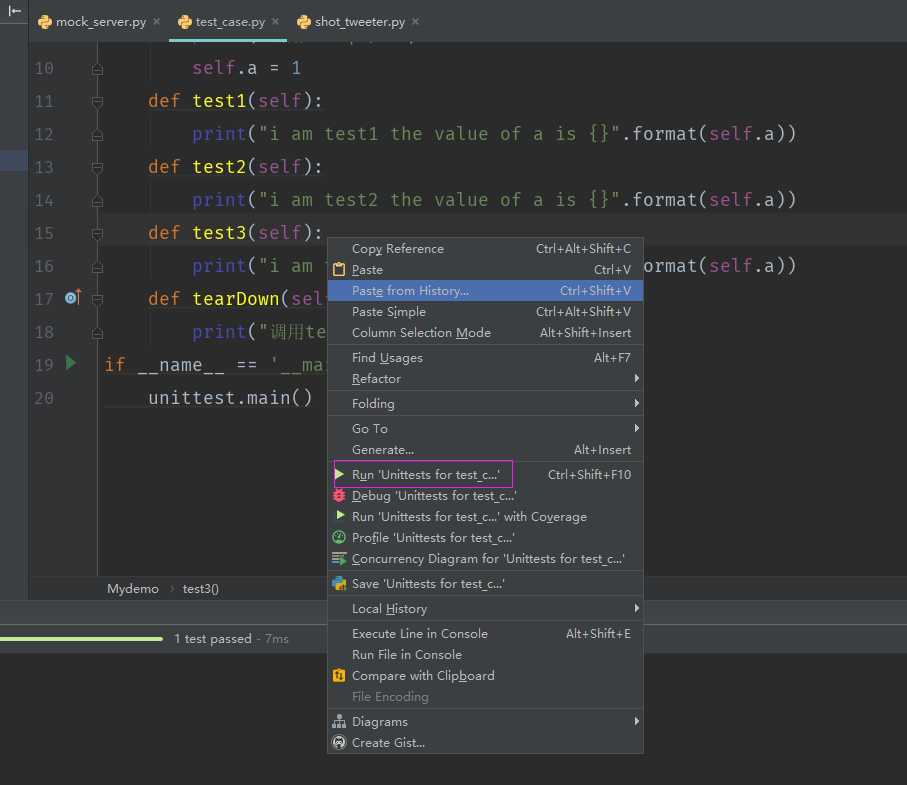
Task: Click the collapse panel icon at top left
Action: click(14, 10)
